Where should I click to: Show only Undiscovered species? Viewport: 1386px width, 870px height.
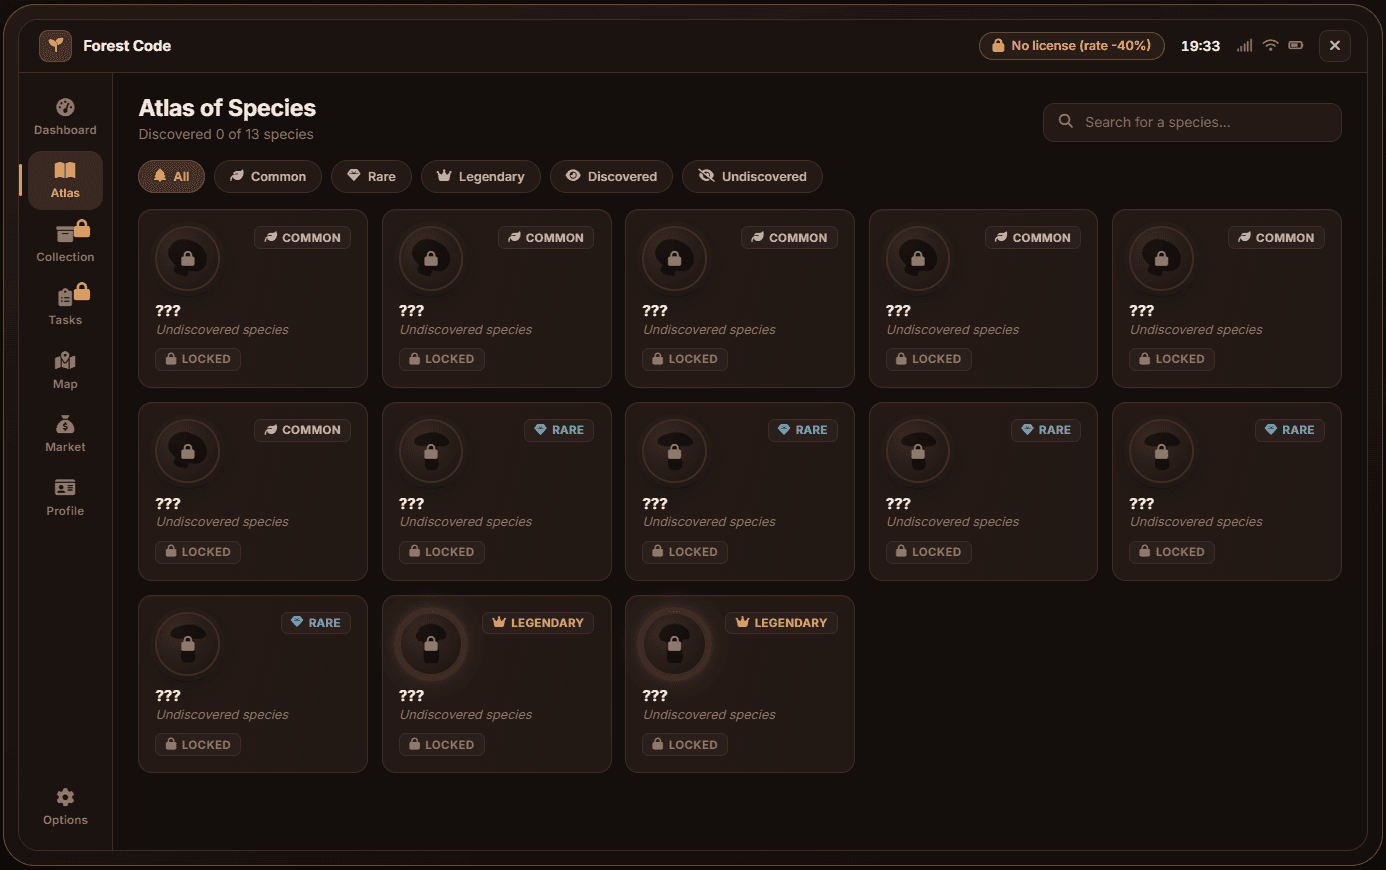[752, 177]
